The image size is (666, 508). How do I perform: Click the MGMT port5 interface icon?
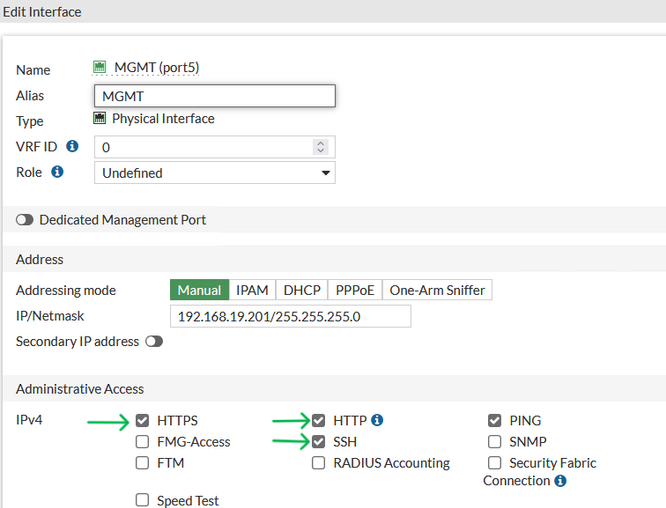(99, 68)
